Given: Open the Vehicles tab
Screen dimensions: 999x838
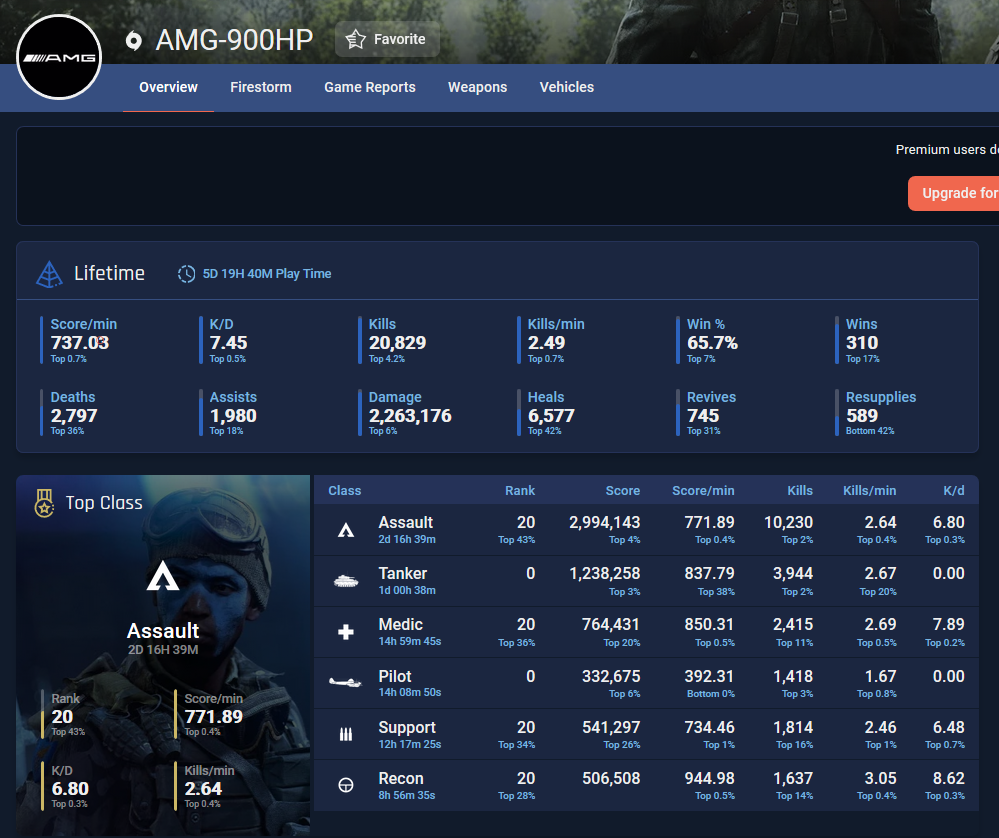Looking at the screenshot, I should click(x=566, y=87).
